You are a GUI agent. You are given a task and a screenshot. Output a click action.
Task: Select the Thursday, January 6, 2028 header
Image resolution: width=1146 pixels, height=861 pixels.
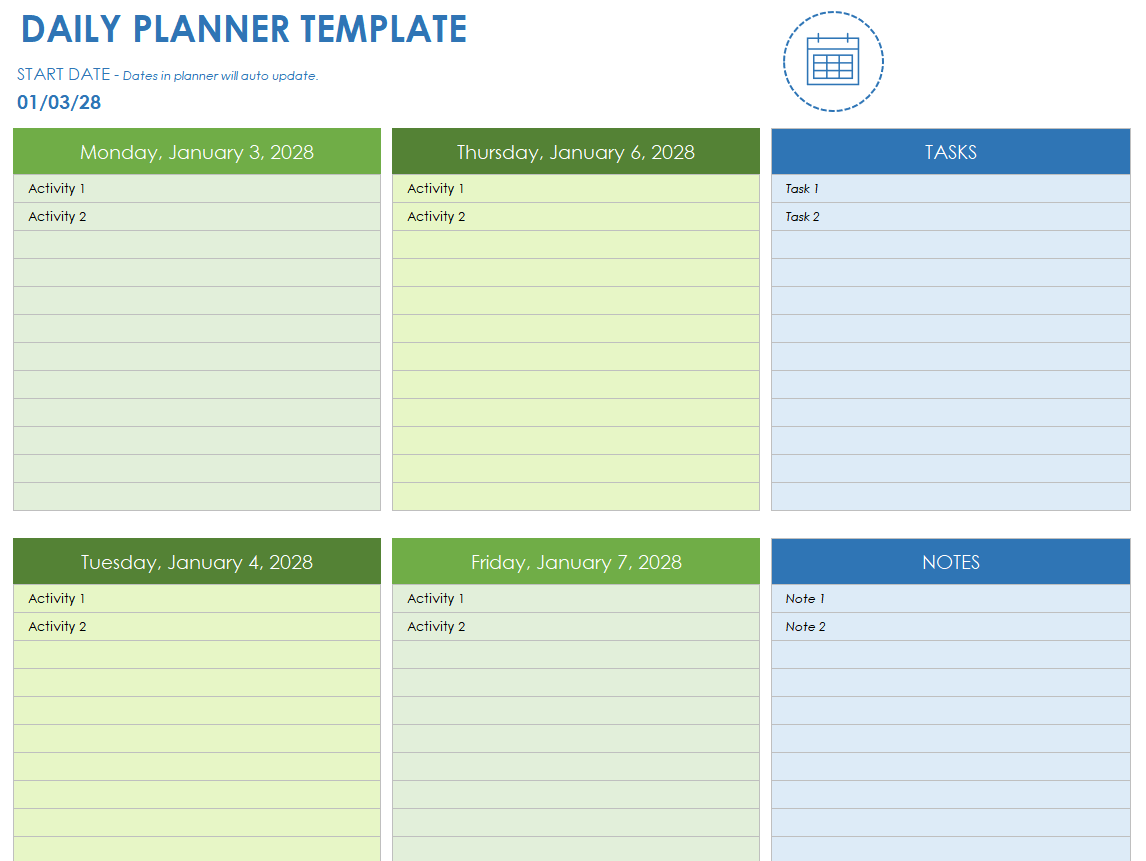pyautogui.click(x=576, y=152)
